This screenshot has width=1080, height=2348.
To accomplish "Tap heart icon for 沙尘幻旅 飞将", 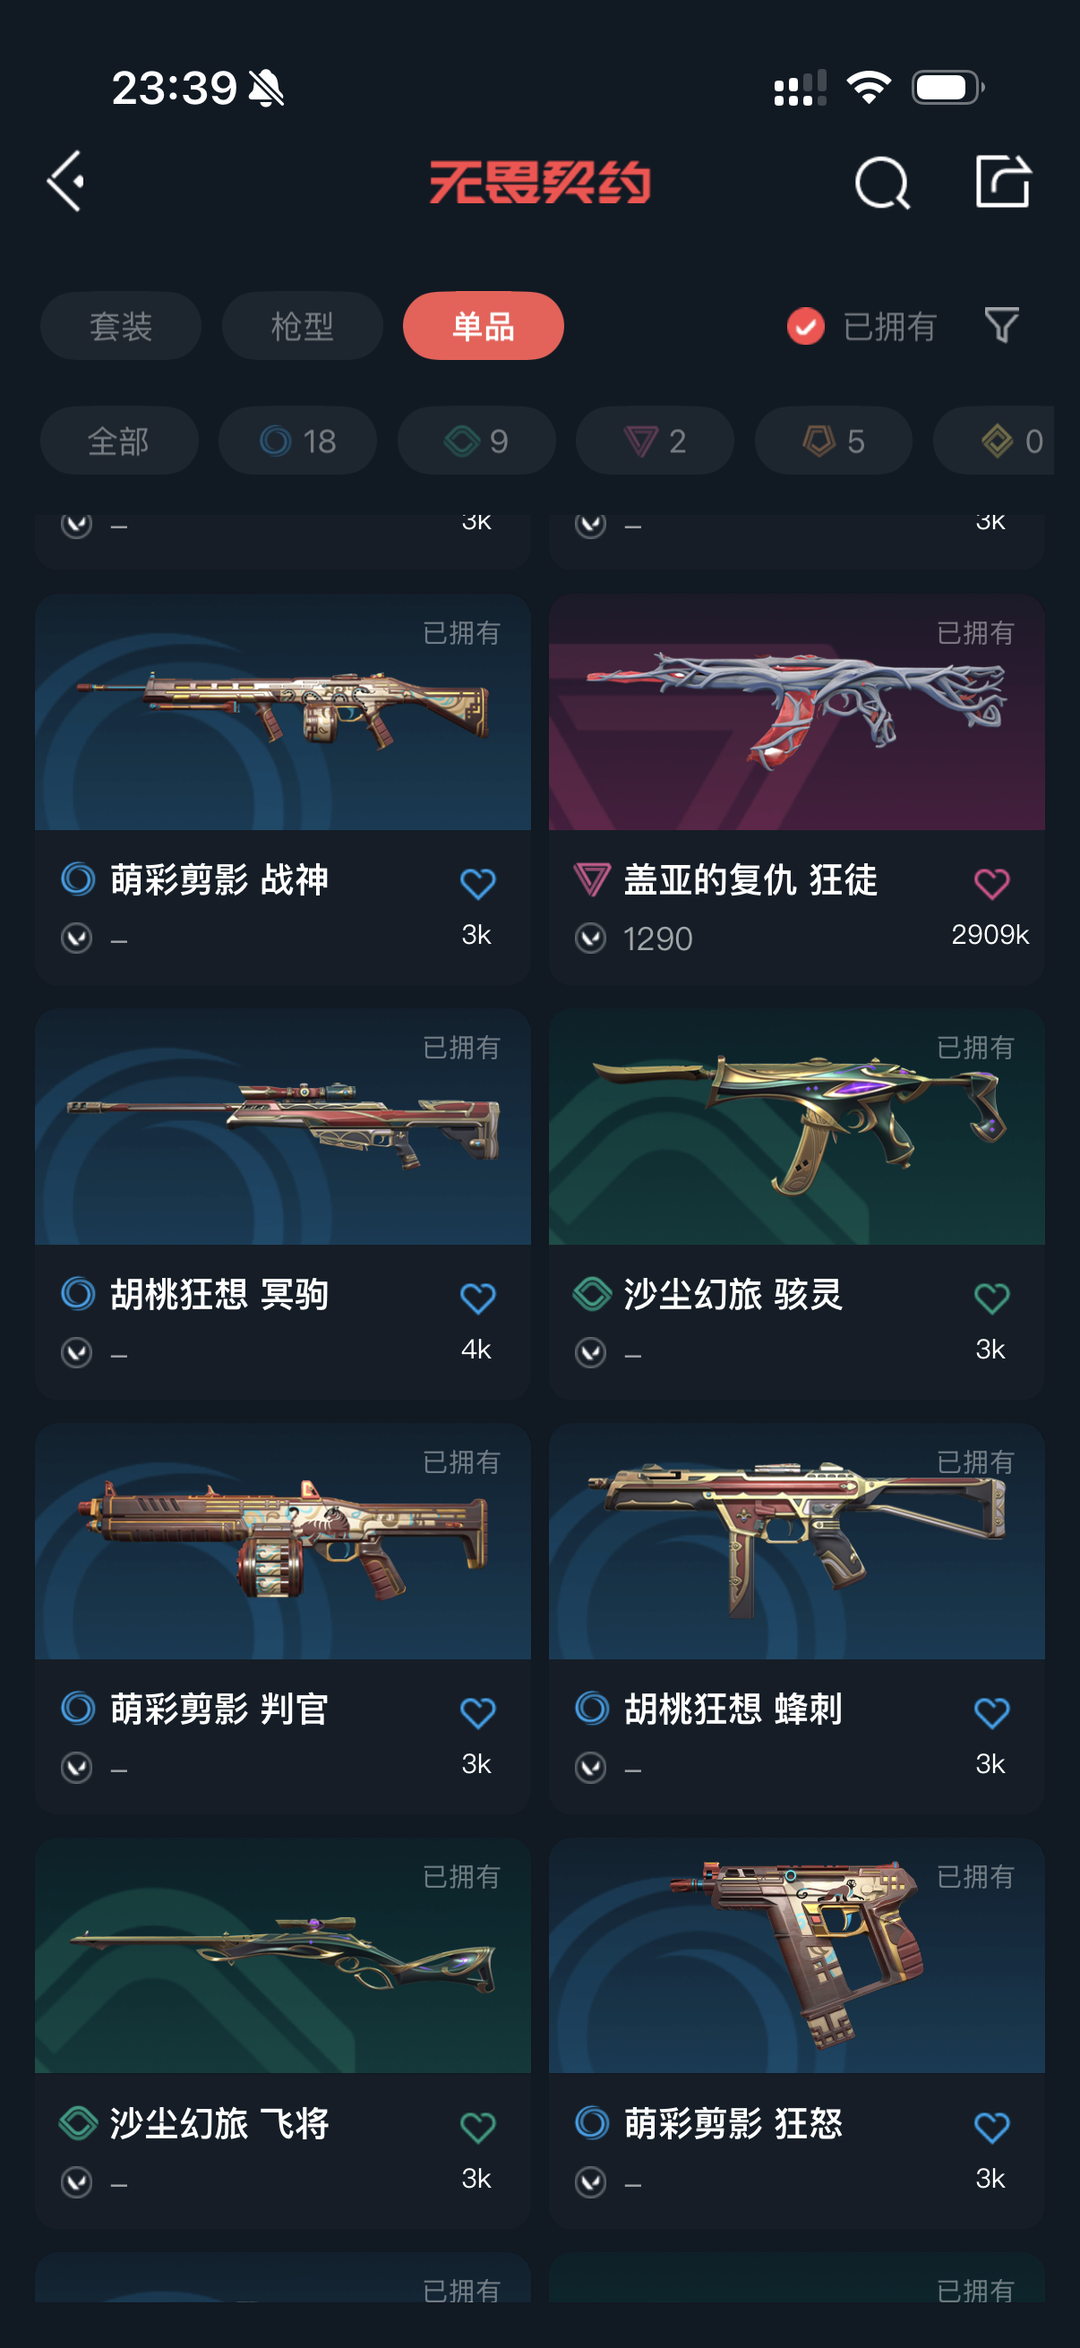I will [477, 2127].
